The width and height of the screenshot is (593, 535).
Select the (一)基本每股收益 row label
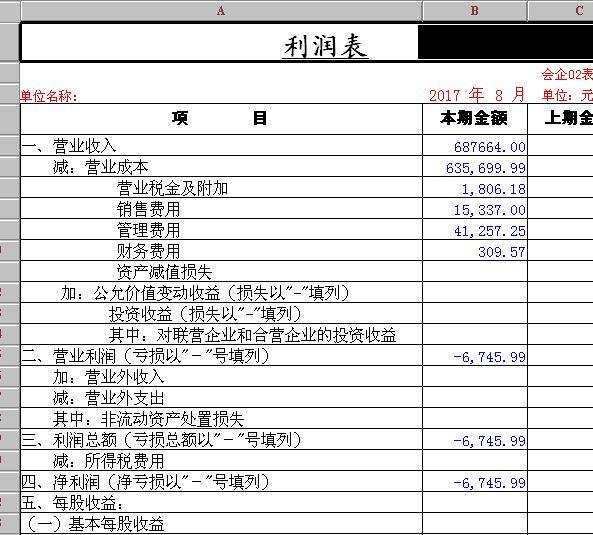click(x=96, y=524)
